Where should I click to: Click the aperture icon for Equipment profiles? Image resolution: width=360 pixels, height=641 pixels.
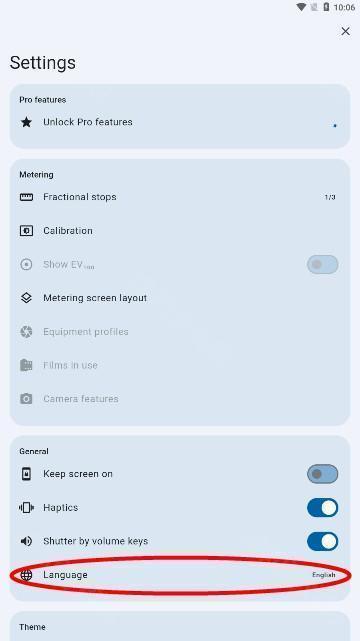(x=26, y=332)
